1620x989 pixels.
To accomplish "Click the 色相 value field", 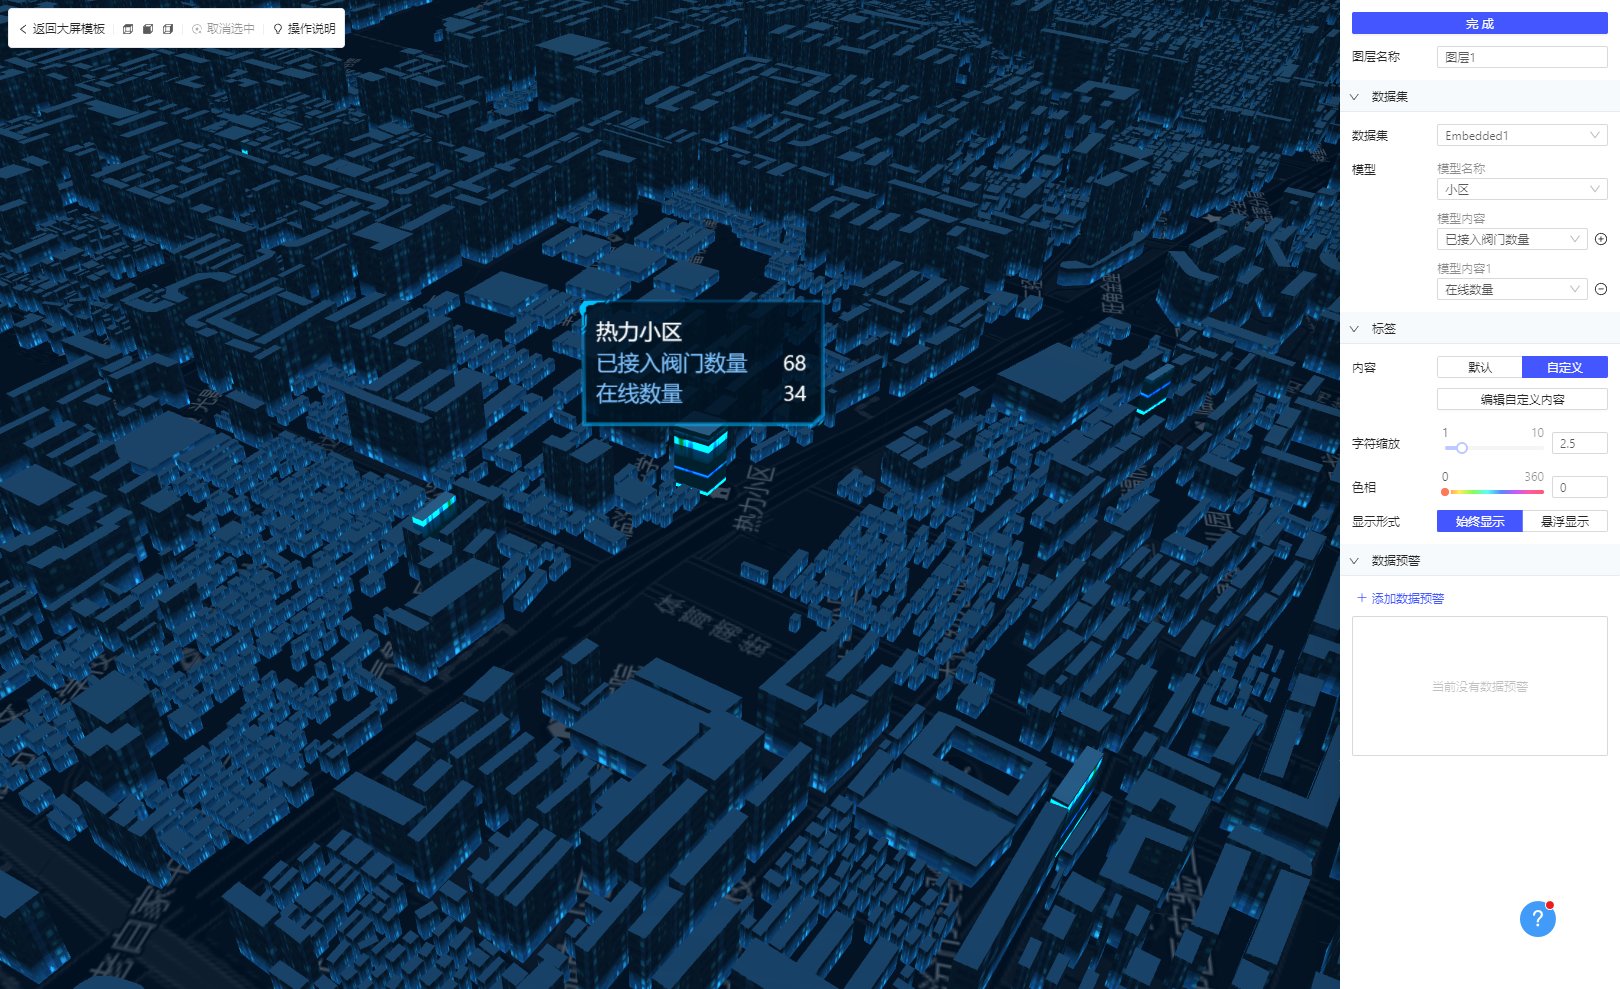I will 1579,487.
